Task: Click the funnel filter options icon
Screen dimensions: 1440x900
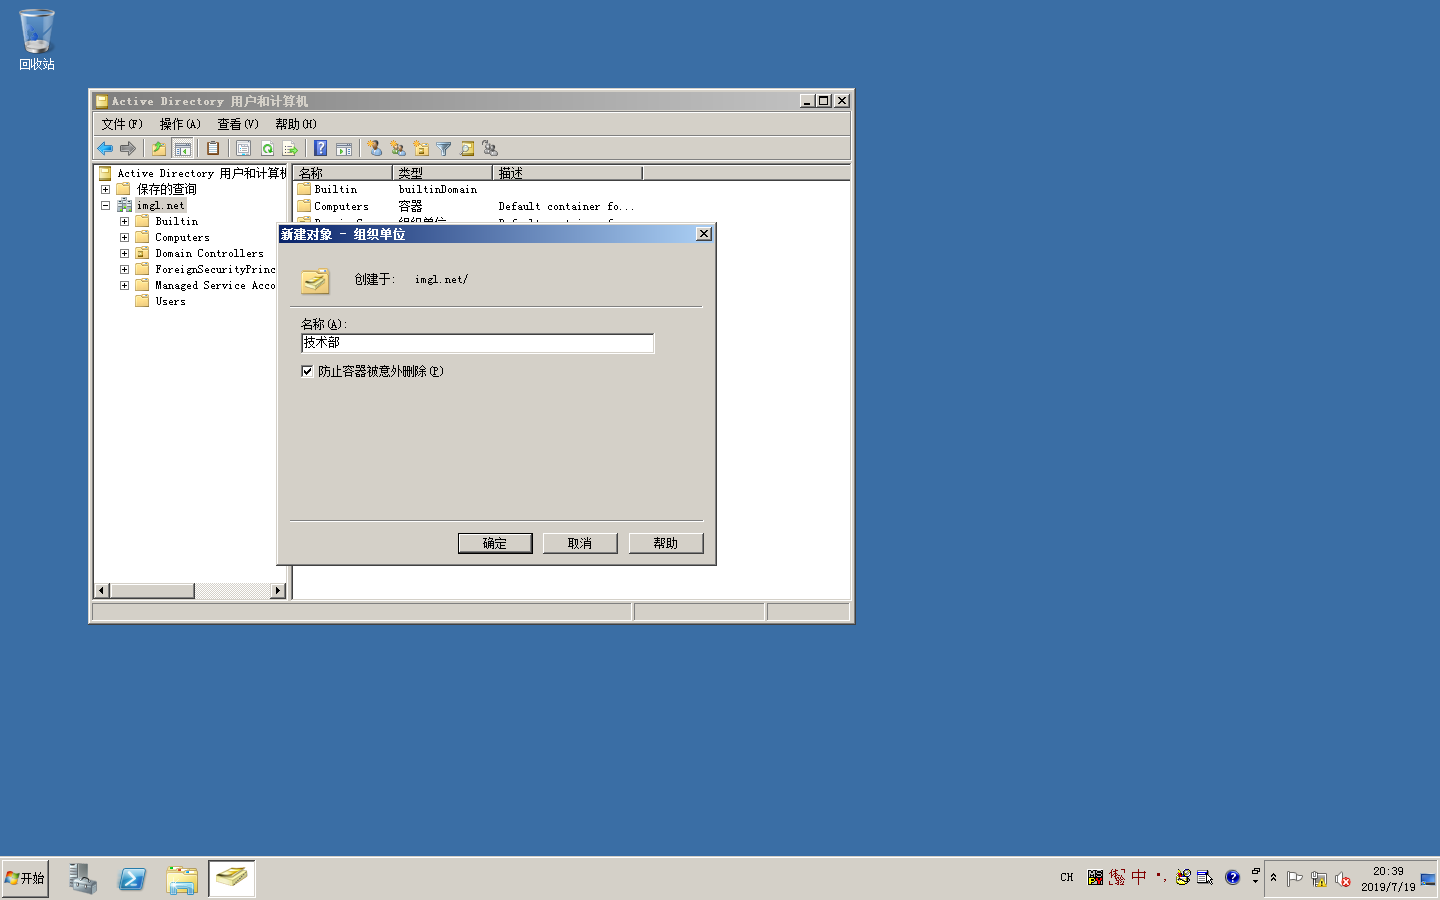Action: tap(444, 149)
